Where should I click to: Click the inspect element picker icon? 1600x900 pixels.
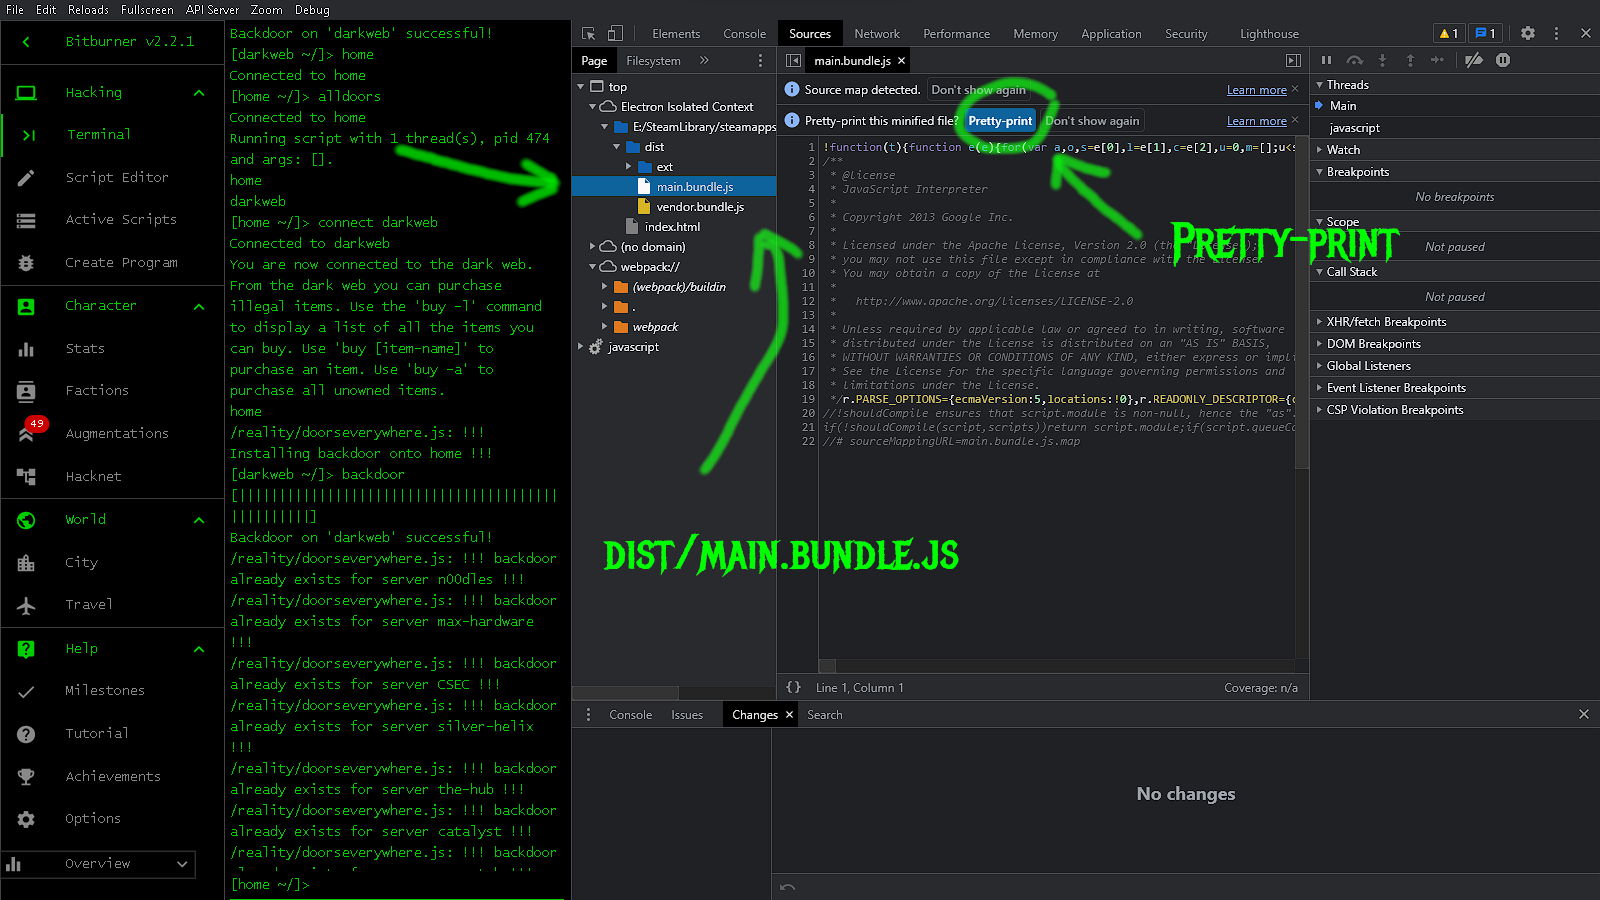(x=588, y=33)
